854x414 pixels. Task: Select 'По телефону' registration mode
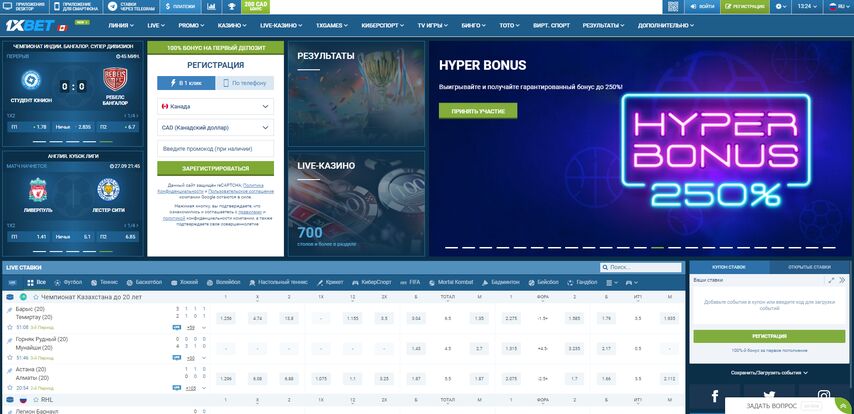[245, 83]
